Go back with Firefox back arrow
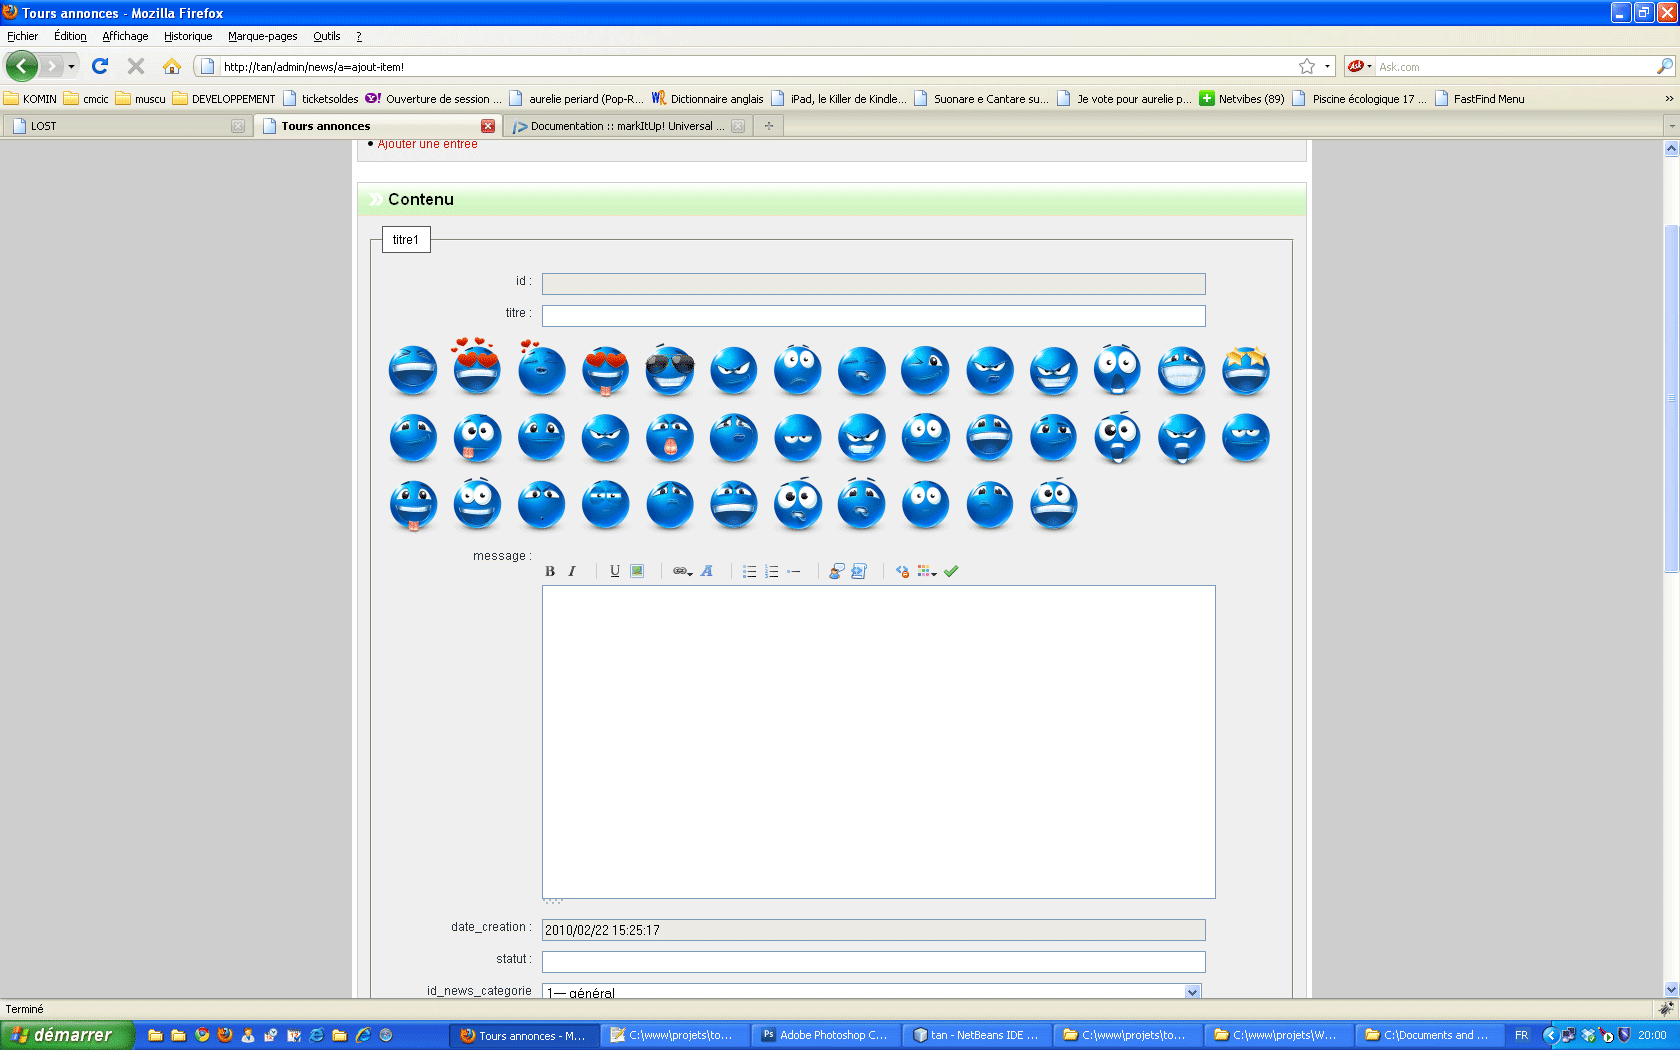The height and width of the screenshot is (1050, 1680). click(22, 66)
